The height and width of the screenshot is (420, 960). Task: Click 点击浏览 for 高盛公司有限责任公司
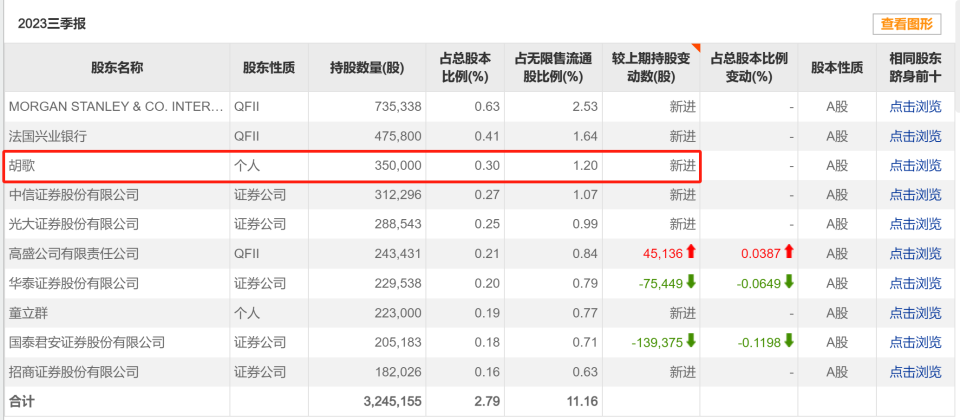click(915, 253)
